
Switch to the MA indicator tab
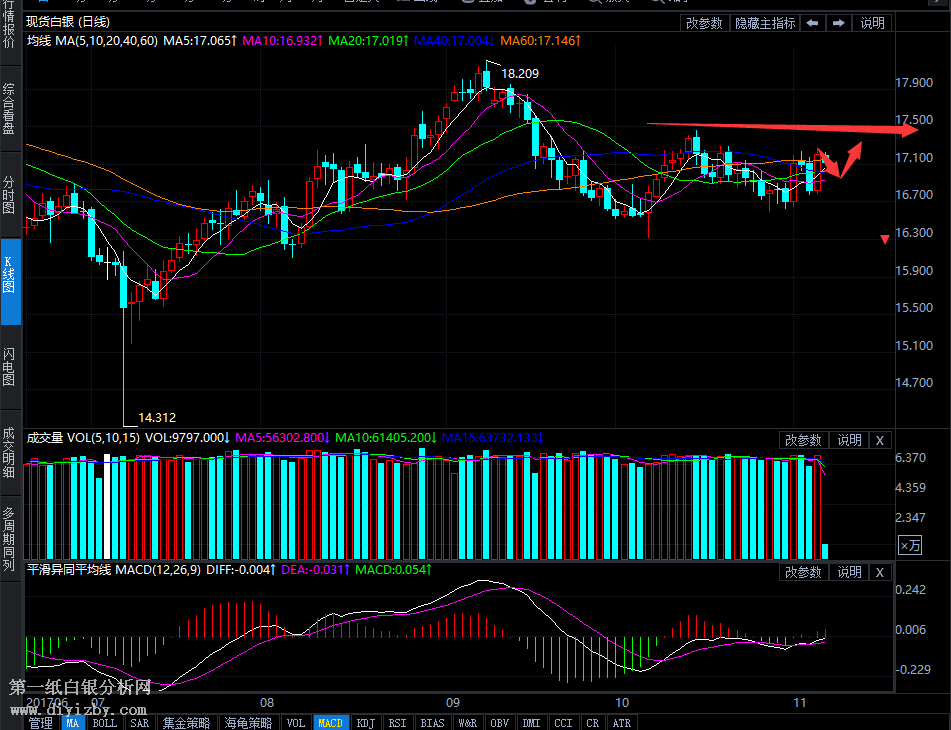[x=73, y=723]
